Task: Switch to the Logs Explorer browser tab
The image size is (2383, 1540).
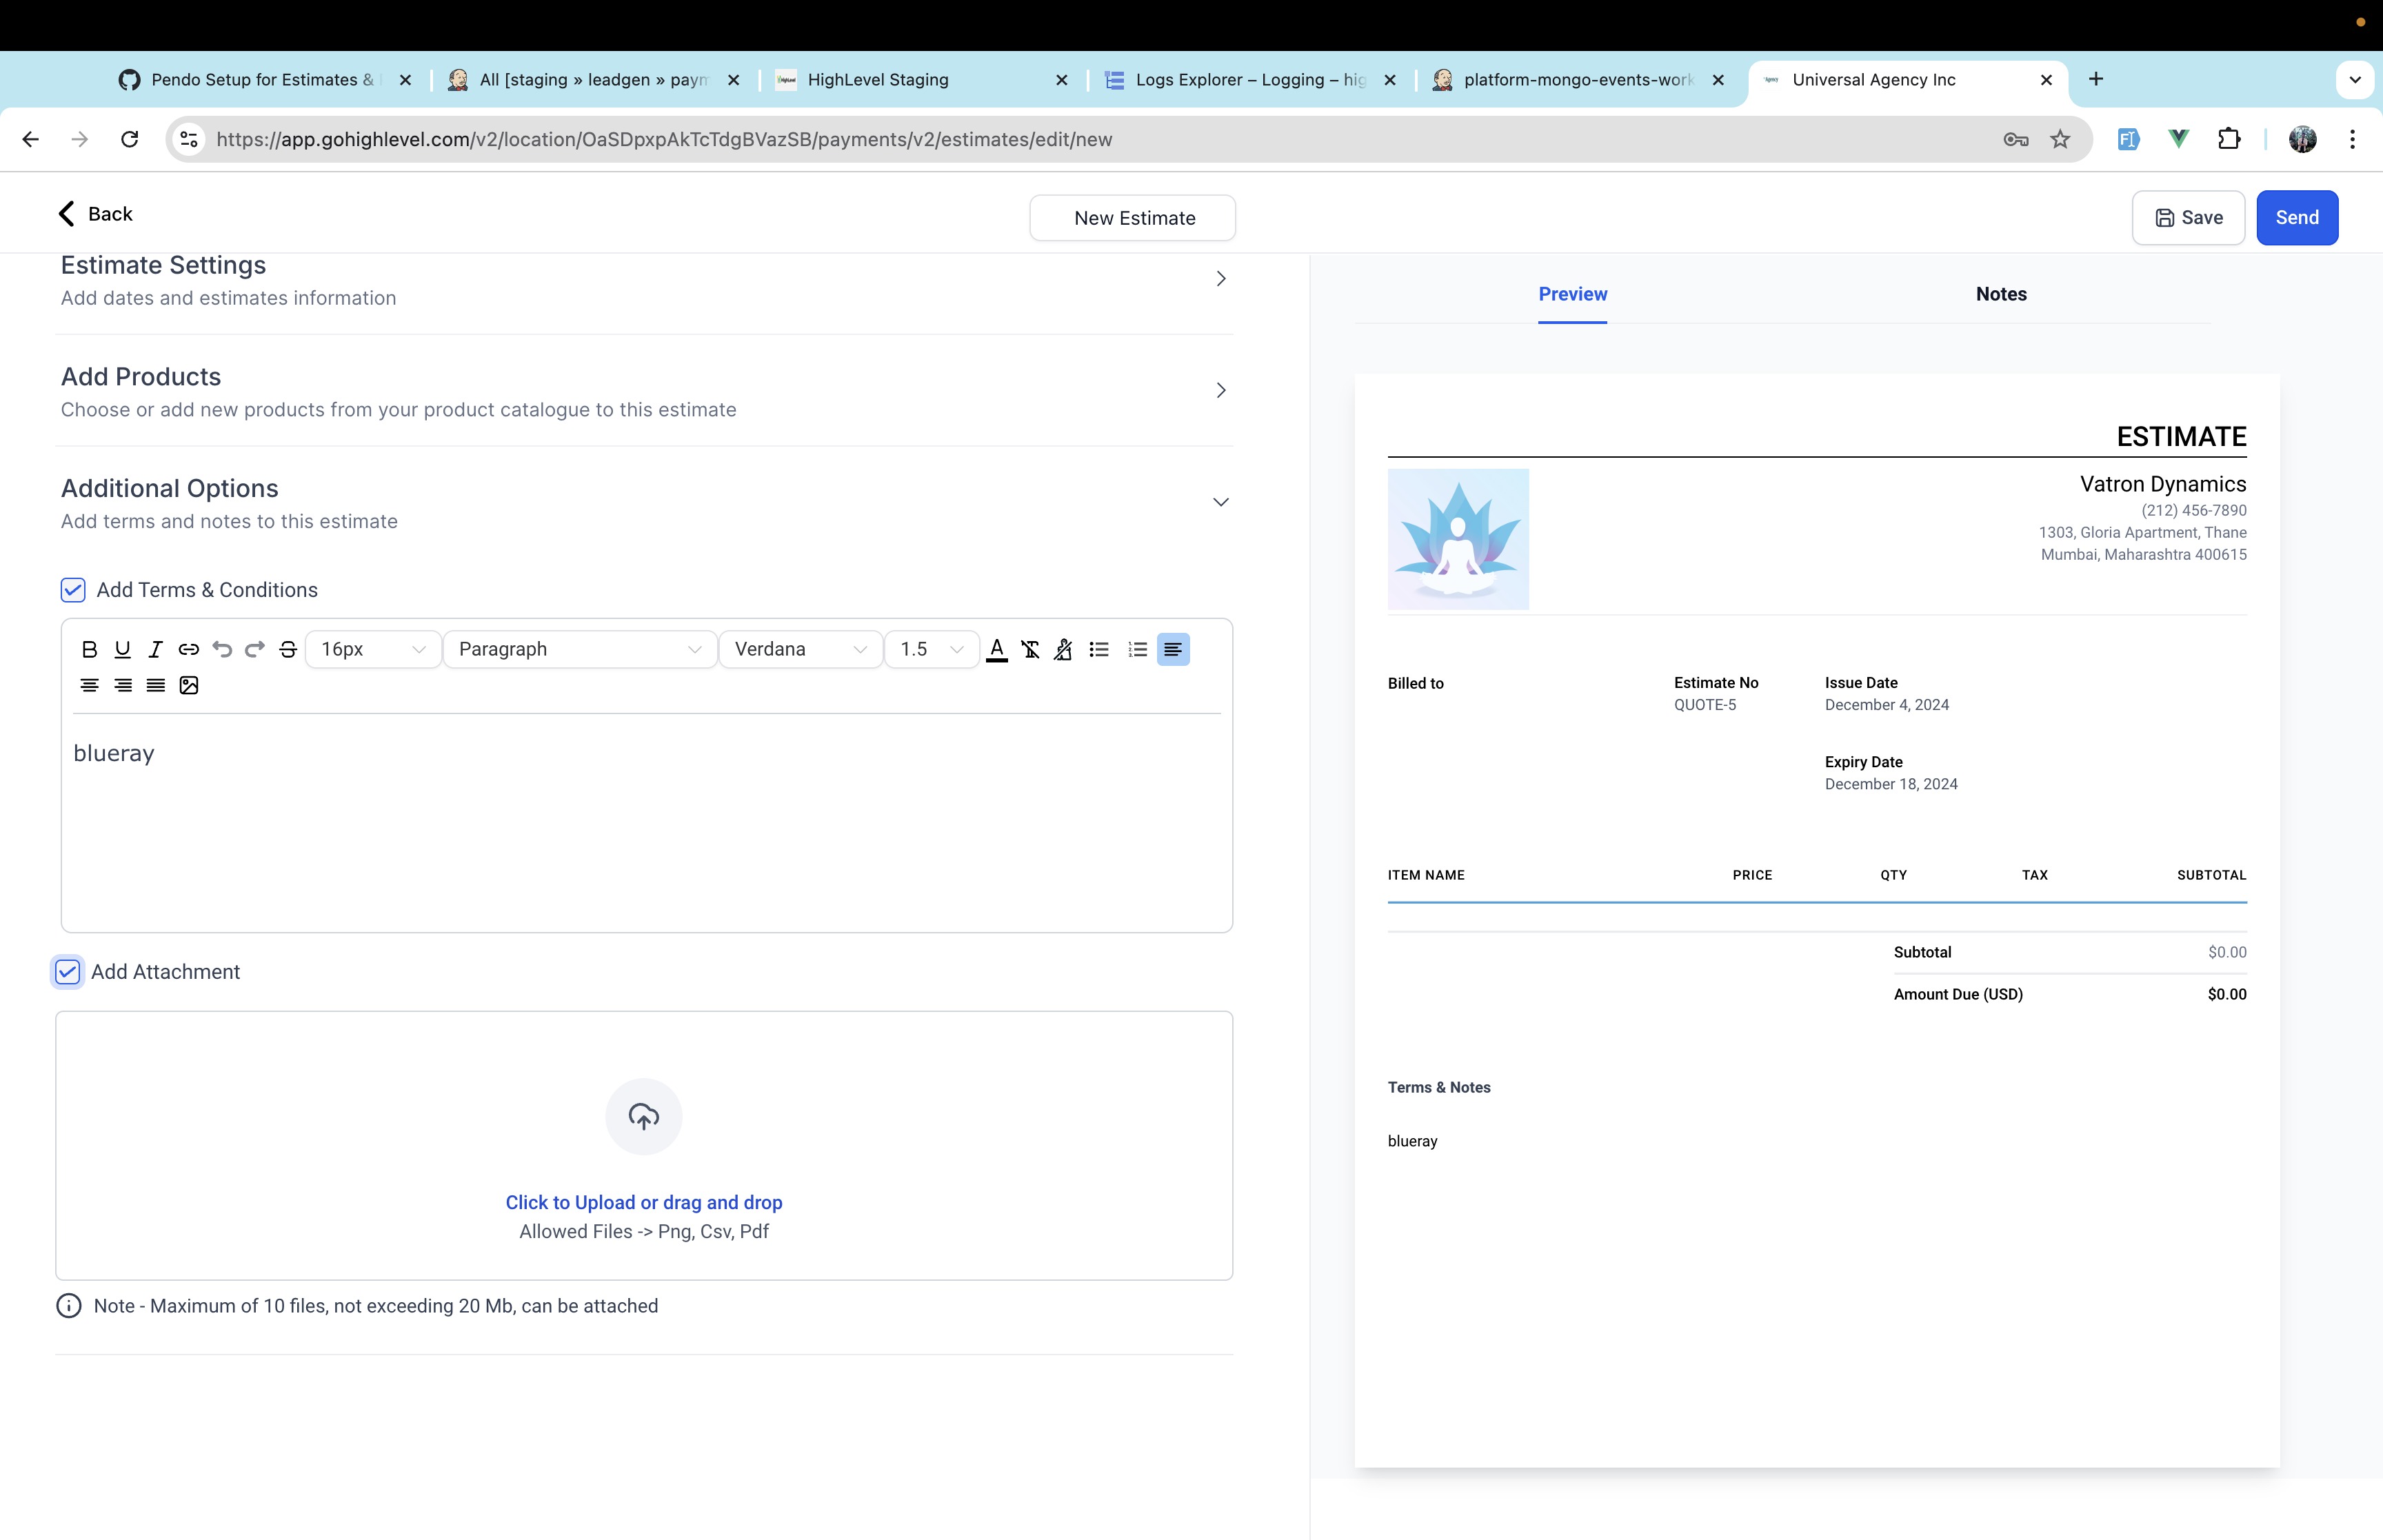Action: [x=1250, y=80]
